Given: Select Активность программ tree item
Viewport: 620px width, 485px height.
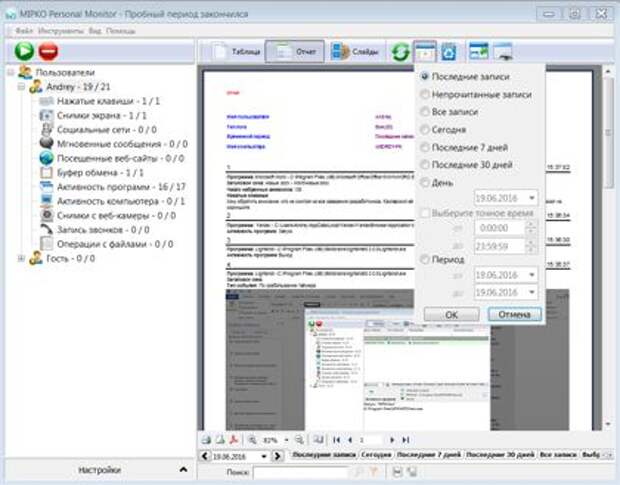Looking at the screenshot, I should click(x=113, y=187).
